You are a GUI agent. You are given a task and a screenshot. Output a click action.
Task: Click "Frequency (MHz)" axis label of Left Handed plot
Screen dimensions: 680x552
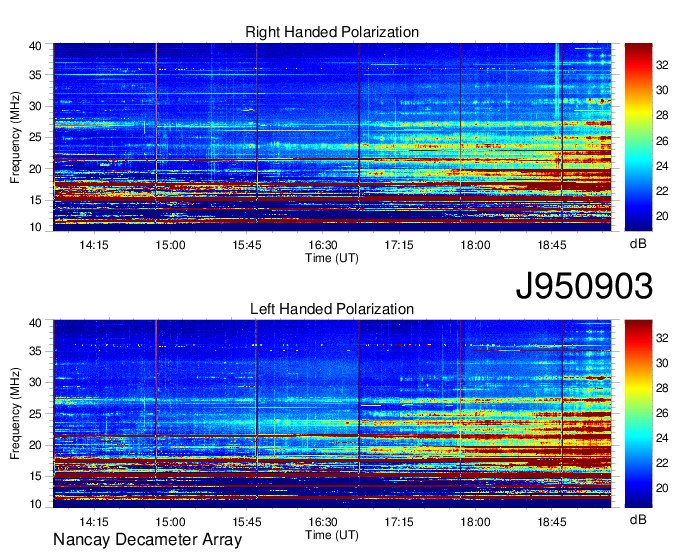15,414
